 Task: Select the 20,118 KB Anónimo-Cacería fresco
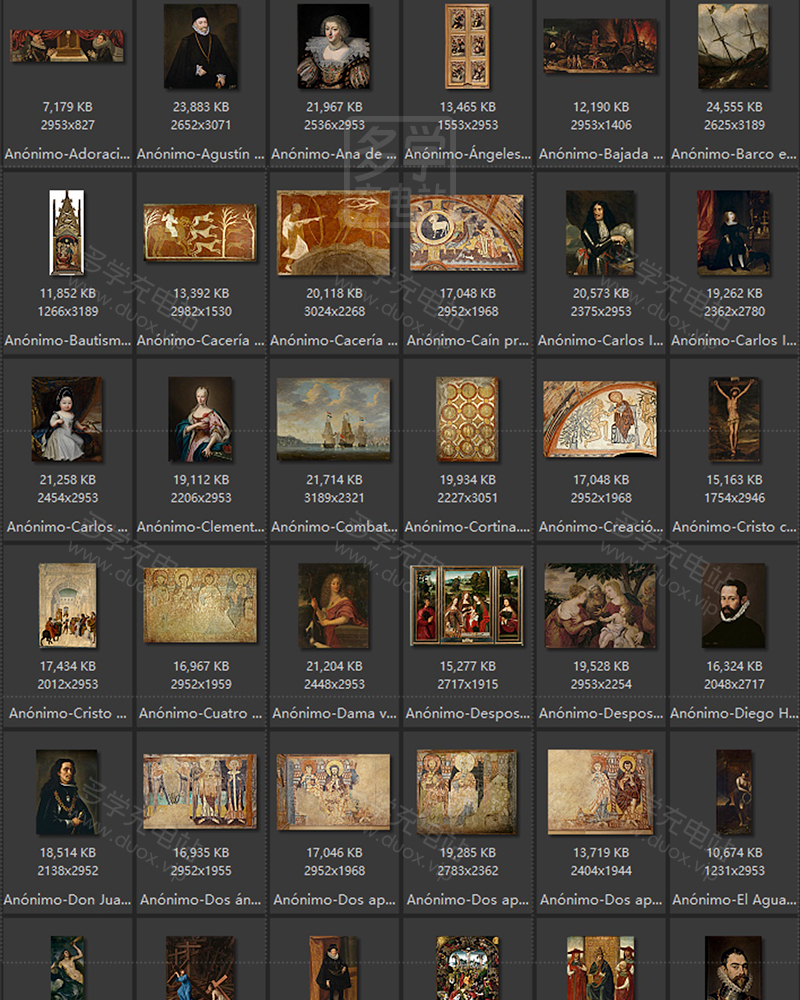click(x=333, y=232)
